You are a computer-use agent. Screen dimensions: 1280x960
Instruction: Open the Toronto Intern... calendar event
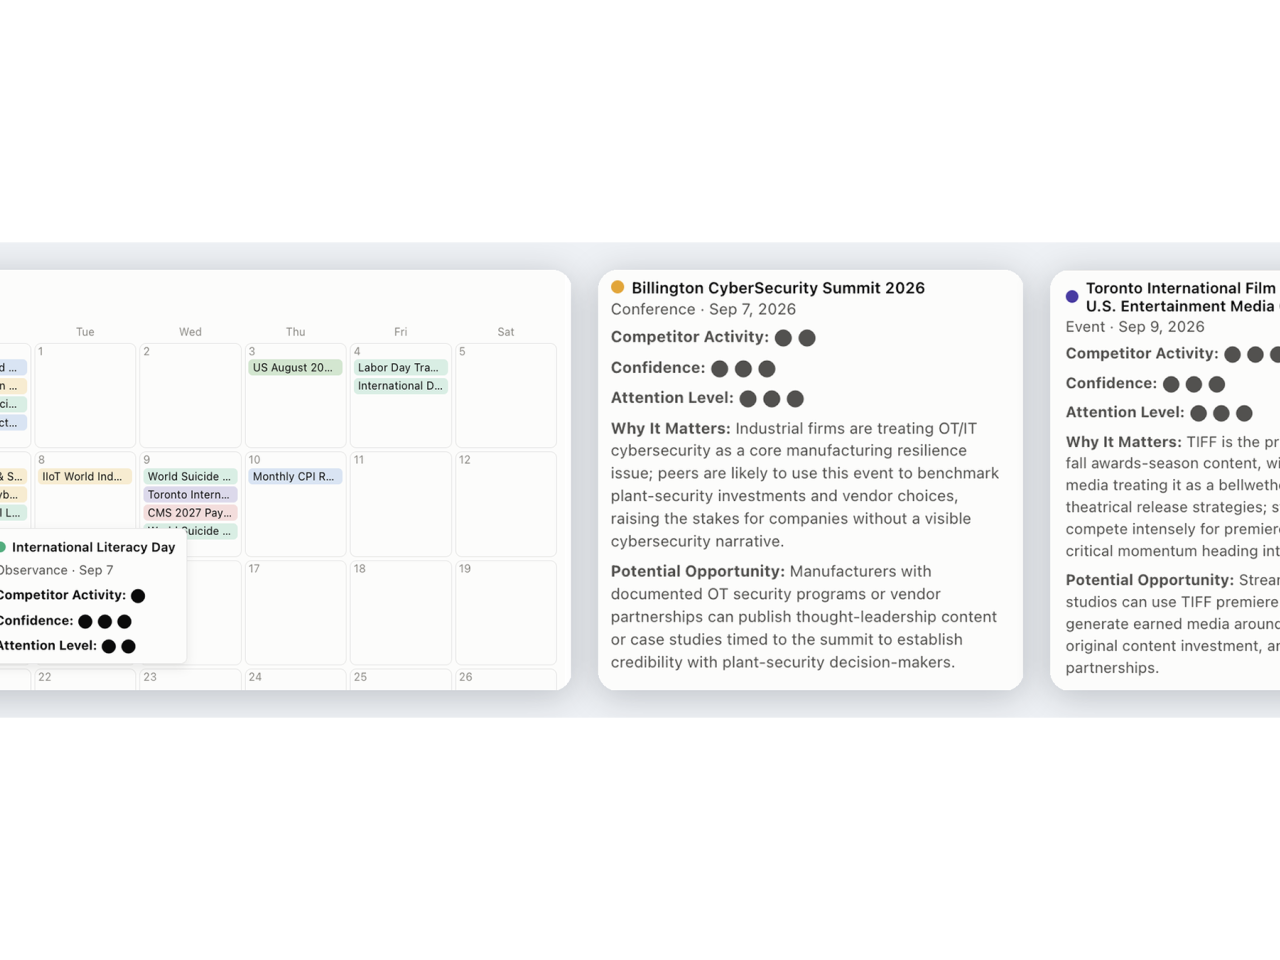(190, 495)
